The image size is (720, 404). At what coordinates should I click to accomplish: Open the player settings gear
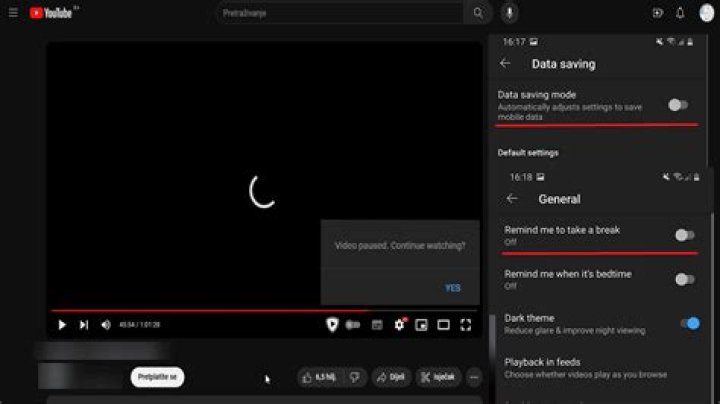tap(399, 325)
